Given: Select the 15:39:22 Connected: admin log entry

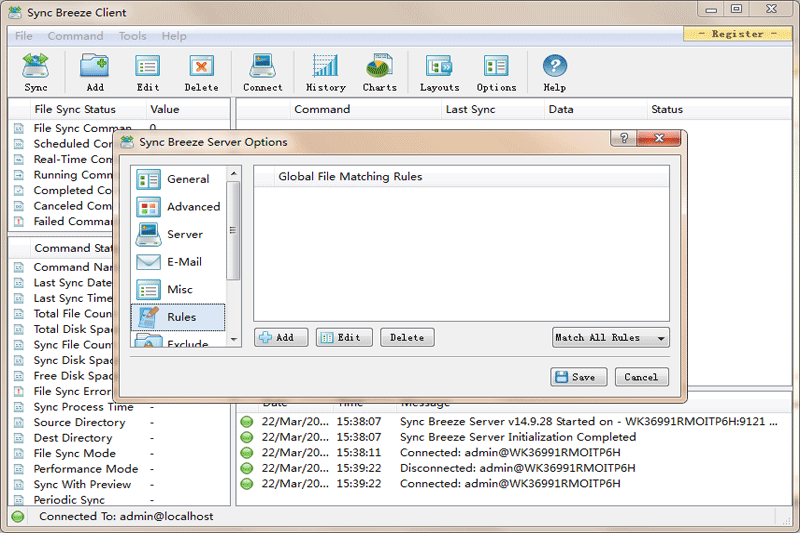Looking at the screenshot, I should click(514, 484).
